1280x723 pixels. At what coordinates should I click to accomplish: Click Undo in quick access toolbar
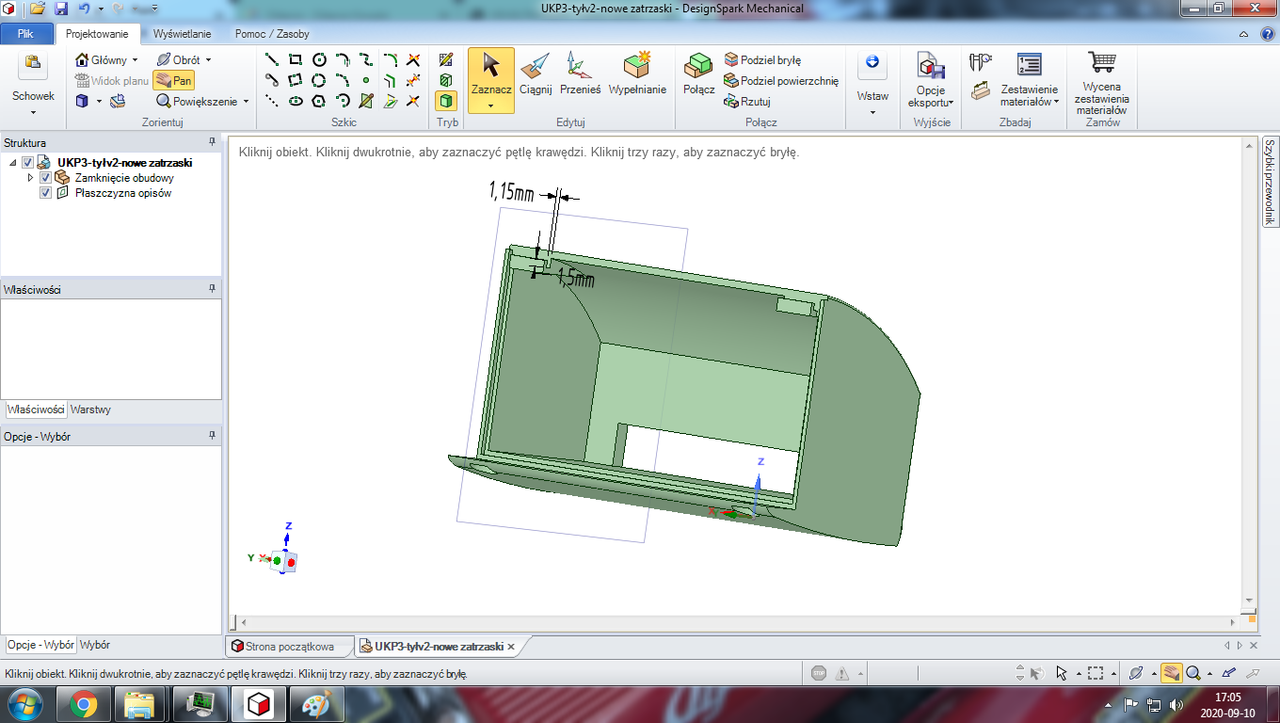click(x=84, y=8)
